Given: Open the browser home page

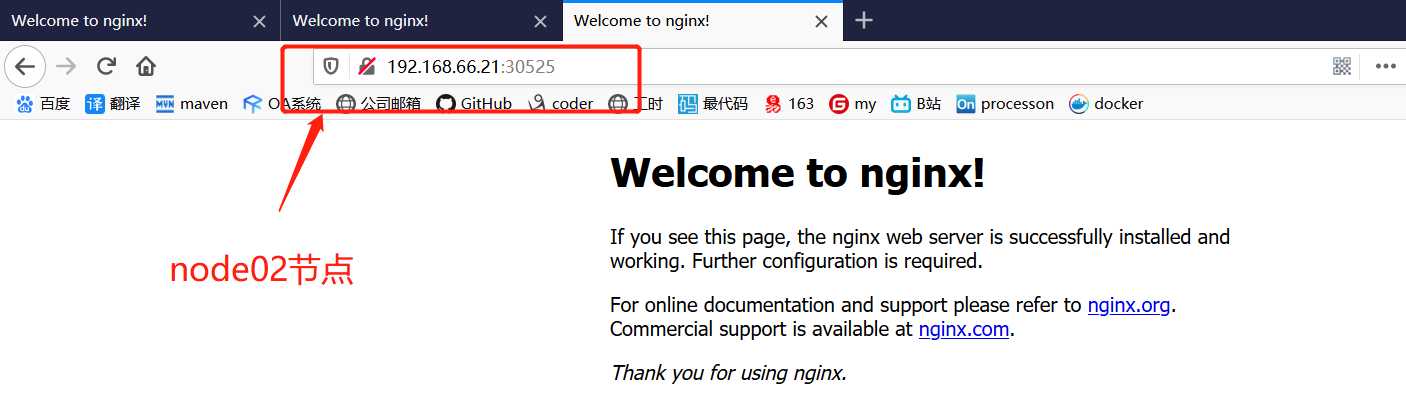Looking at the screenshot, I should pos(146,67).
